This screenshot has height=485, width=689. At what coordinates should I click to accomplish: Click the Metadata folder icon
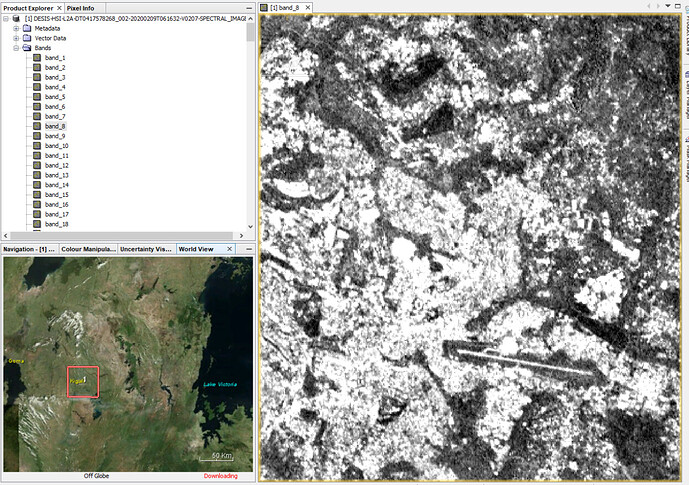(x=27, y=28)
